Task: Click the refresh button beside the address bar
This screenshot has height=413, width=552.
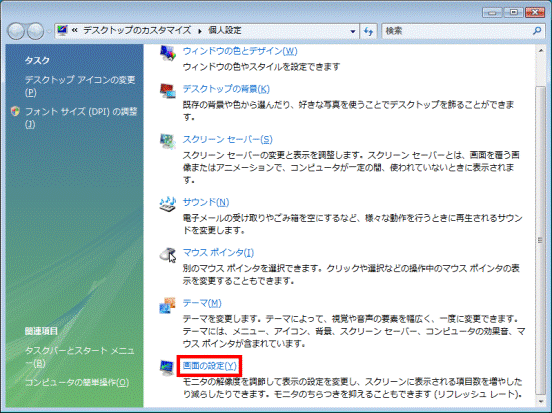Action: (368, 31)
